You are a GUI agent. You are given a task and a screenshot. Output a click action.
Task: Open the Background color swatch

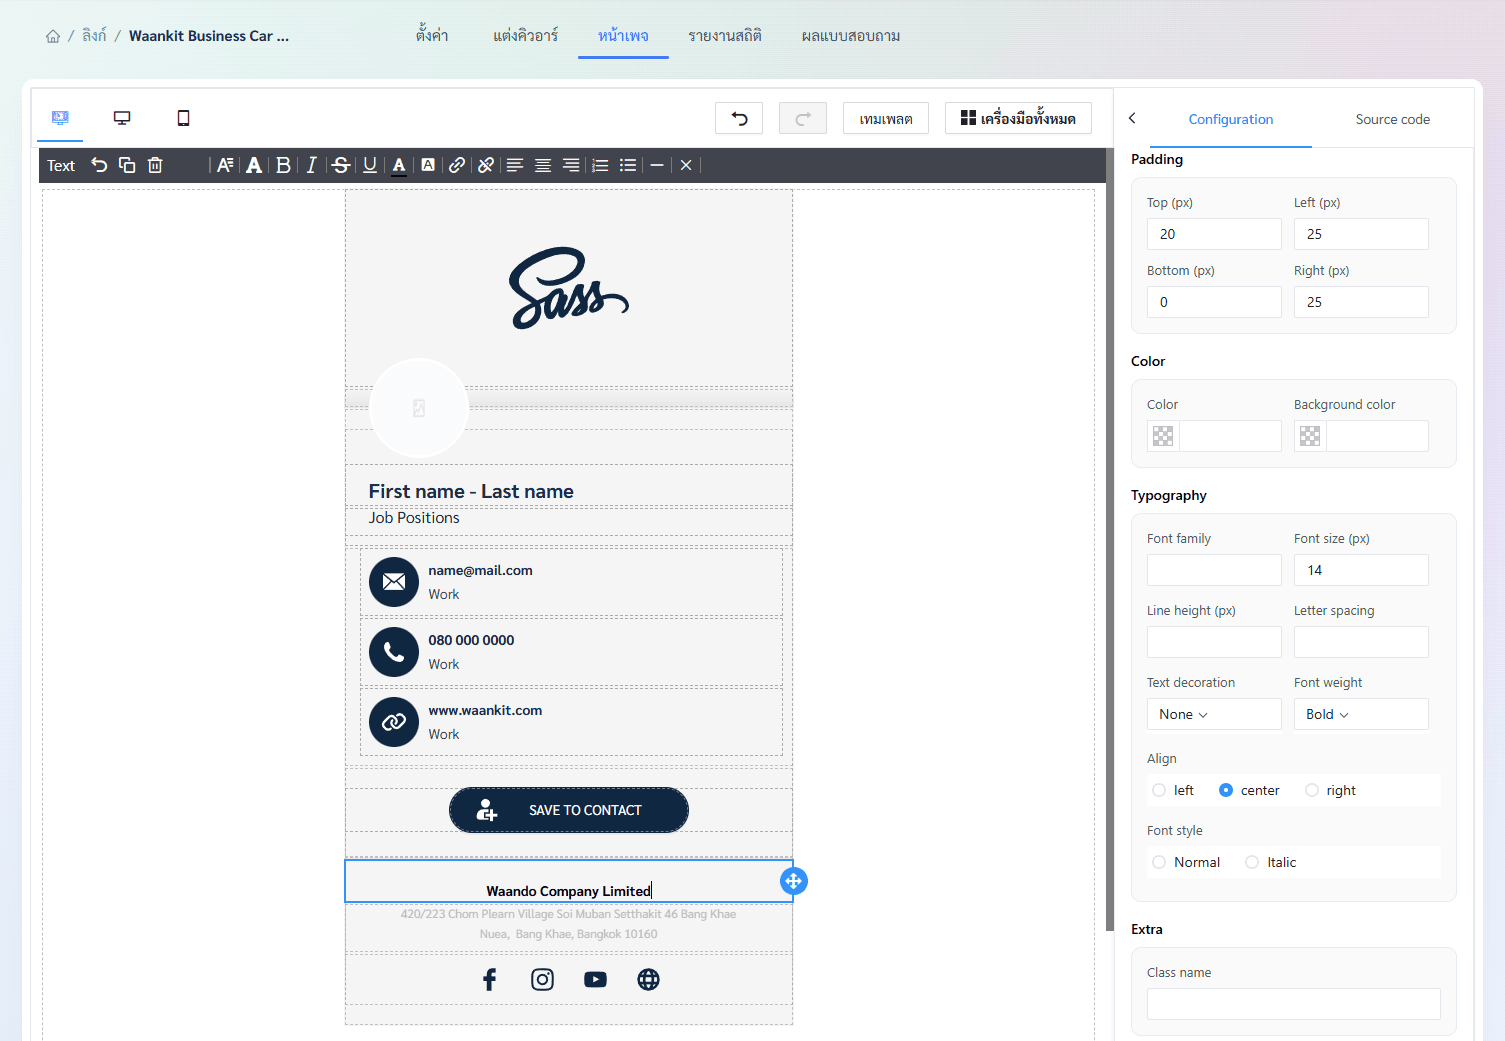[x=1310, y=436]
